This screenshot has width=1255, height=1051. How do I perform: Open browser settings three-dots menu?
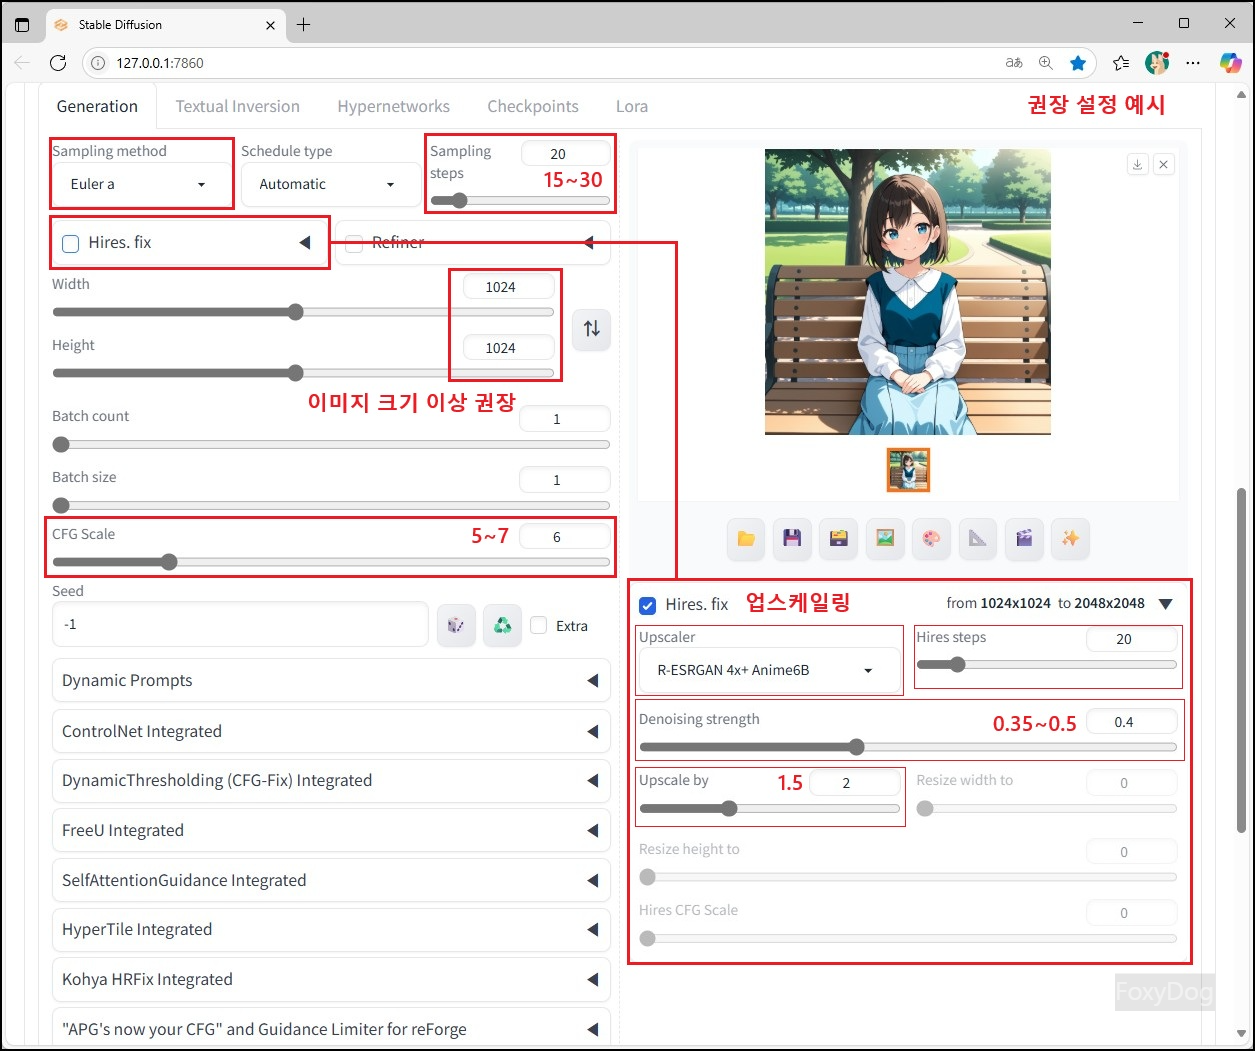(x=1193, y=63)
